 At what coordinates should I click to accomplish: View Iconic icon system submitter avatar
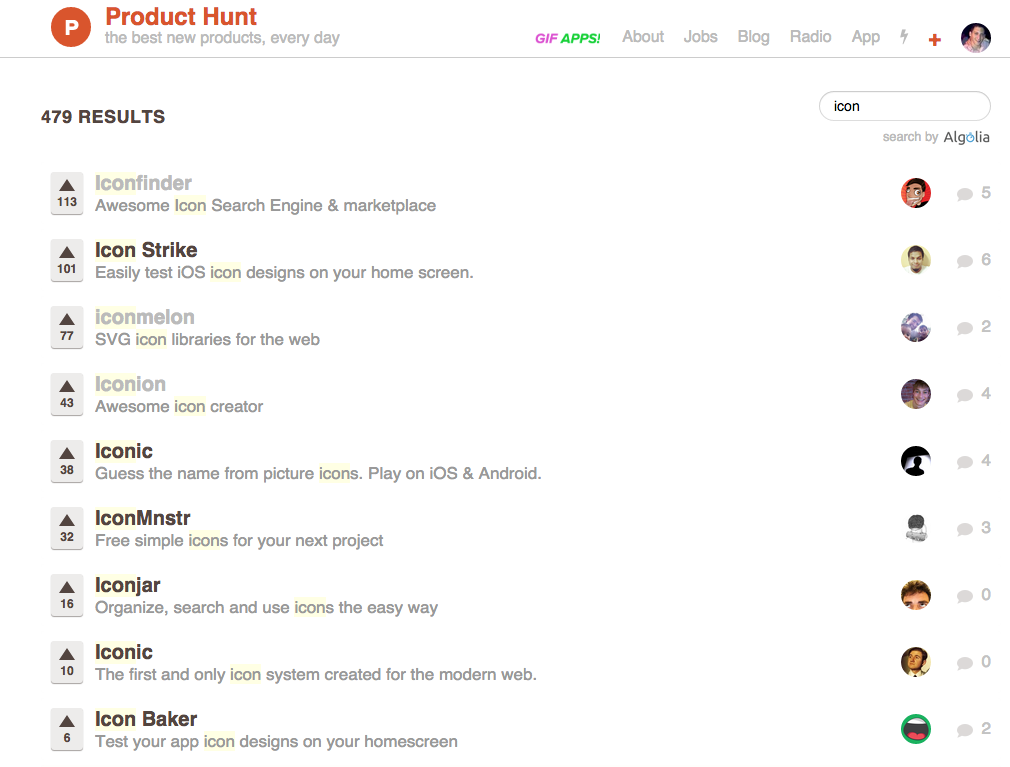pyautogui.click(x=915, y=662)
